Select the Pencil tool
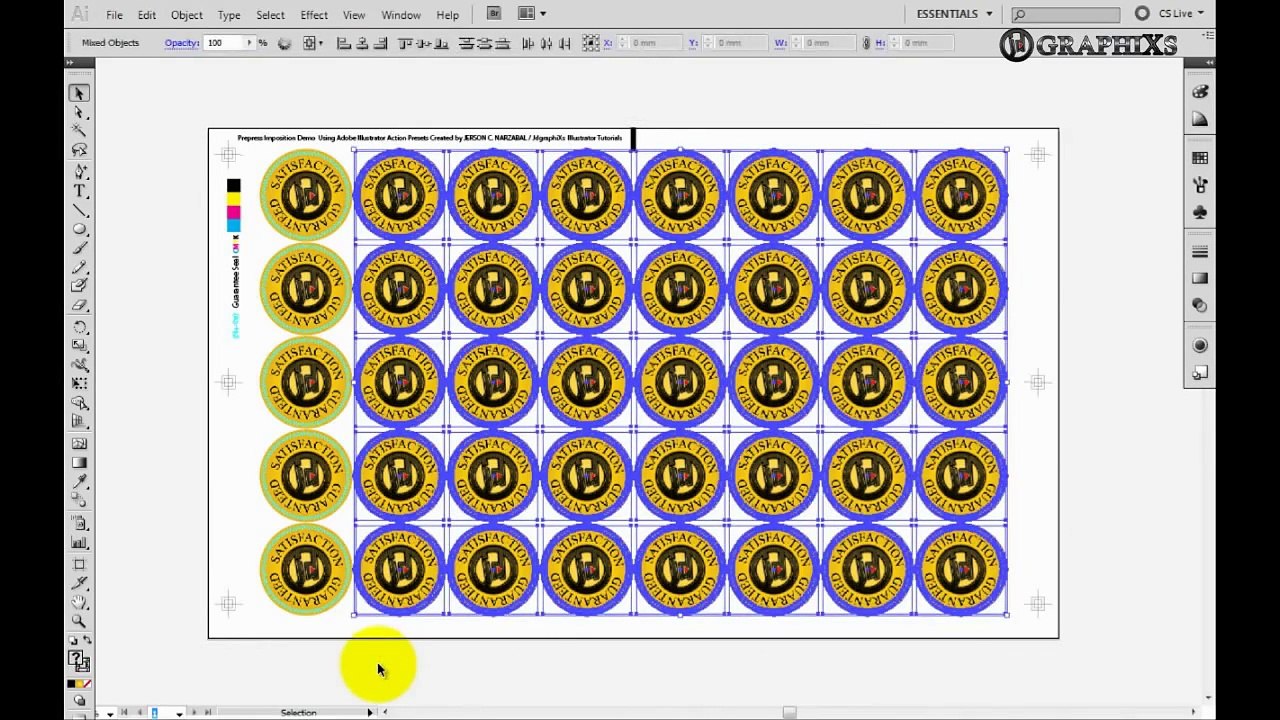 [x=79, y=267]
